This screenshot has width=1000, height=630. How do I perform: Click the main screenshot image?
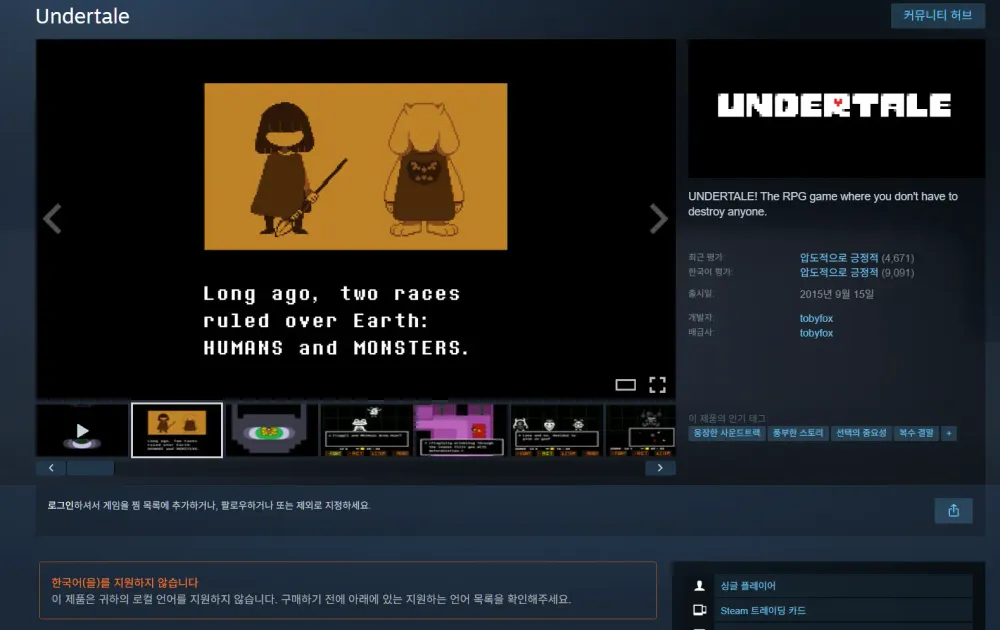[x=356, y=219]
